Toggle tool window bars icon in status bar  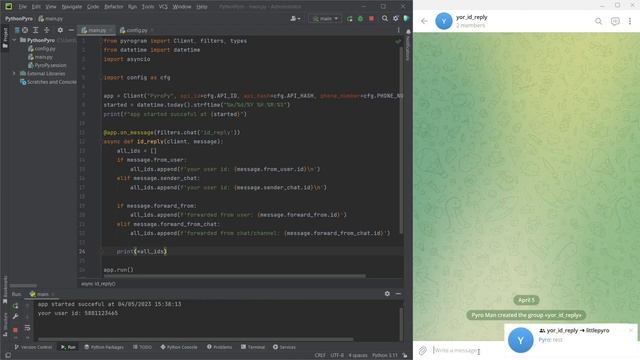click(7, 356)
